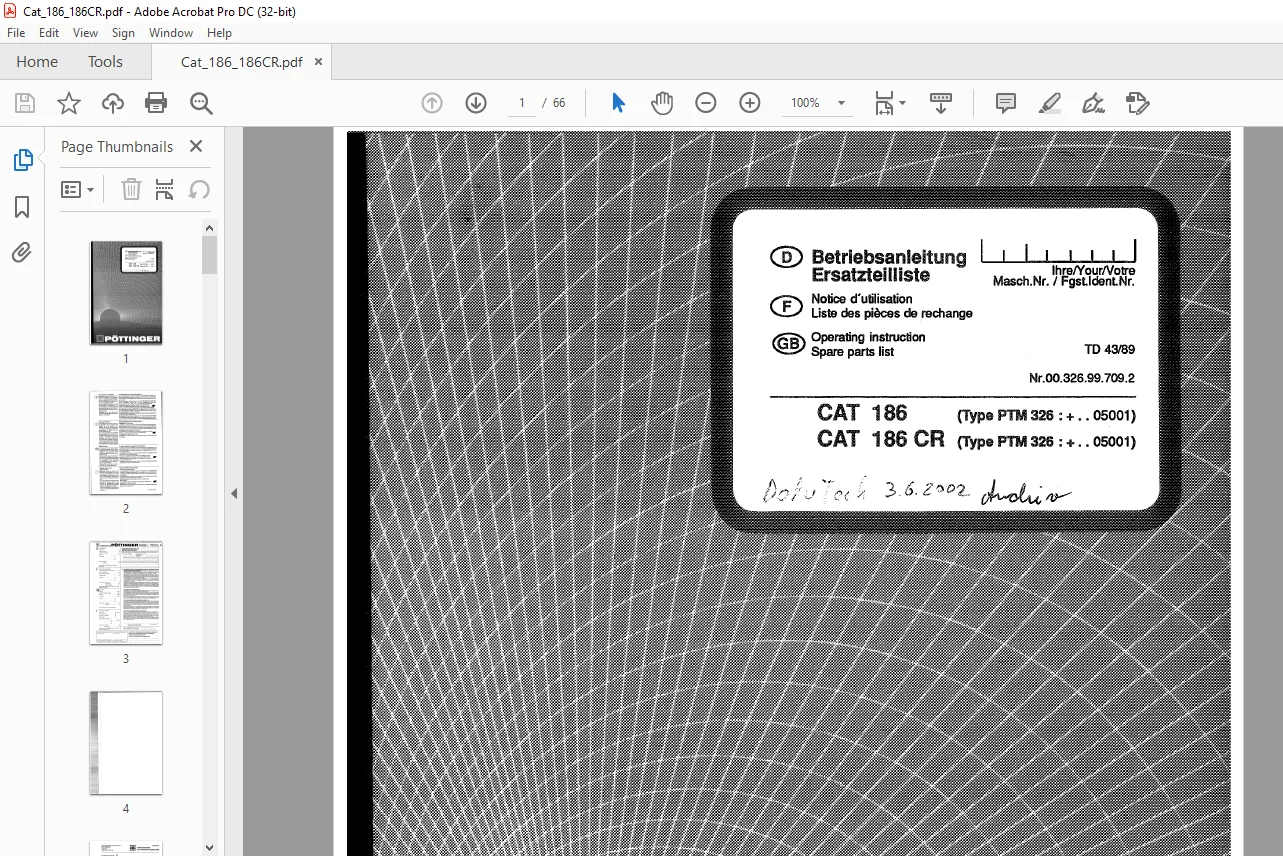This screenshot has width=1283, height=856.
Task: Click the total page count 66
Action: 559,103
